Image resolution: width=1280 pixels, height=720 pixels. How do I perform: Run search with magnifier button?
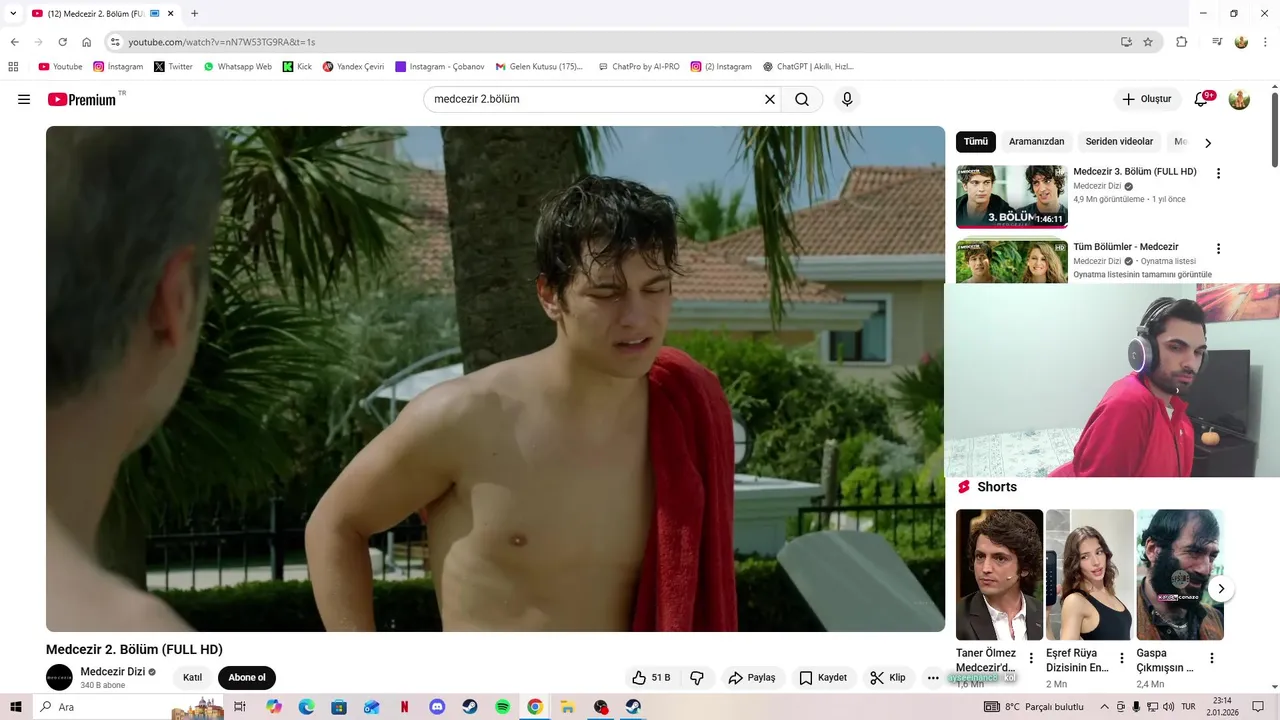(802, 99)
